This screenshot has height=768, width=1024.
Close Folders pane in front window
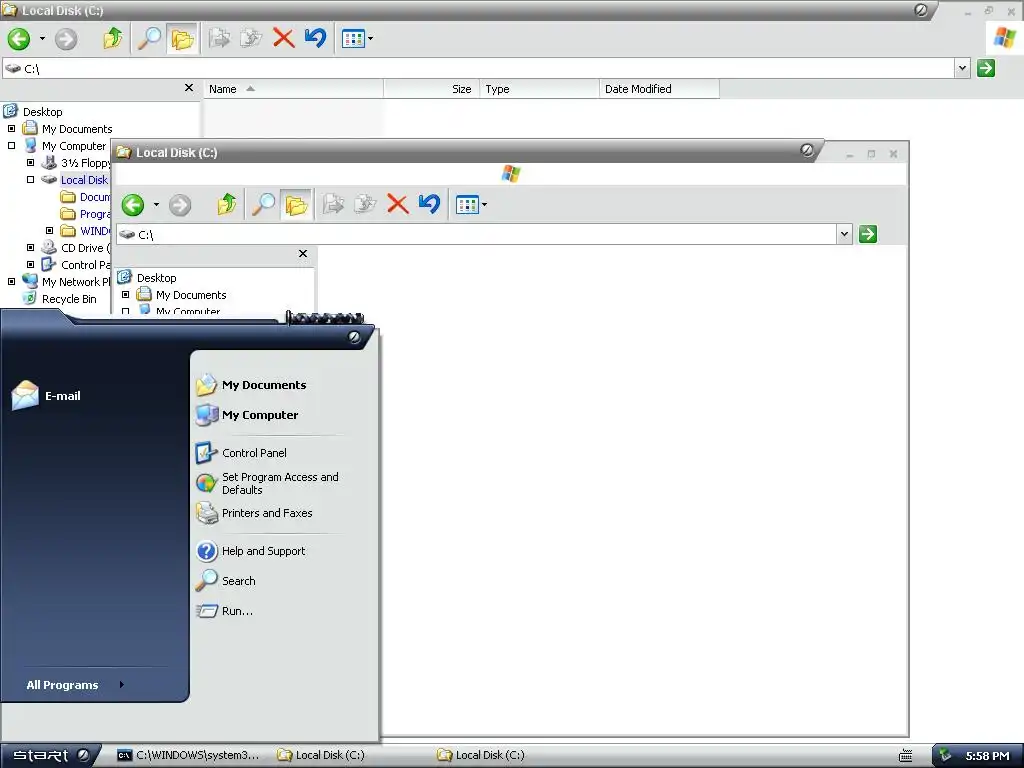(303, 253)
